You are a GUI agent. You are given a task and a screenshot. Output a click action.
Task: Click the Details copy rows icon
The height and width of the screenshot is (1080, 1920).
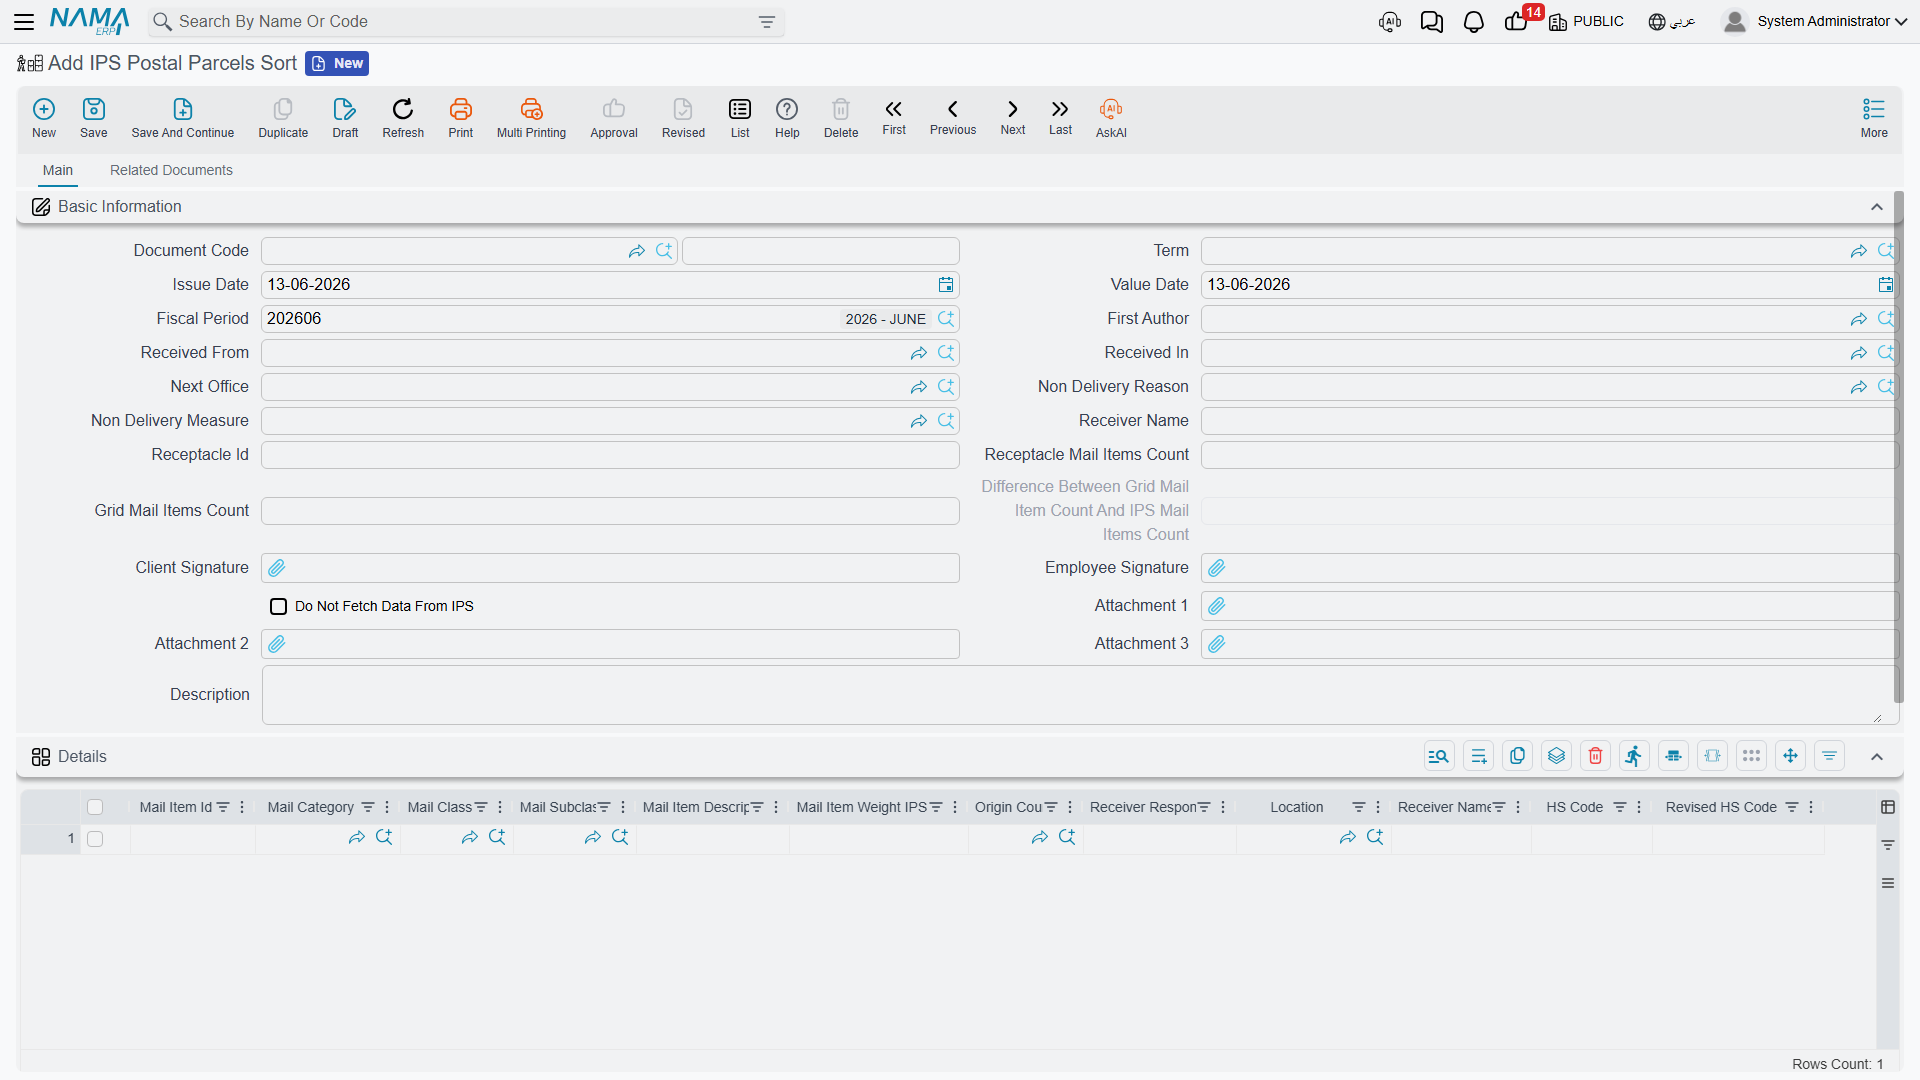click(x=1517, y=756)
